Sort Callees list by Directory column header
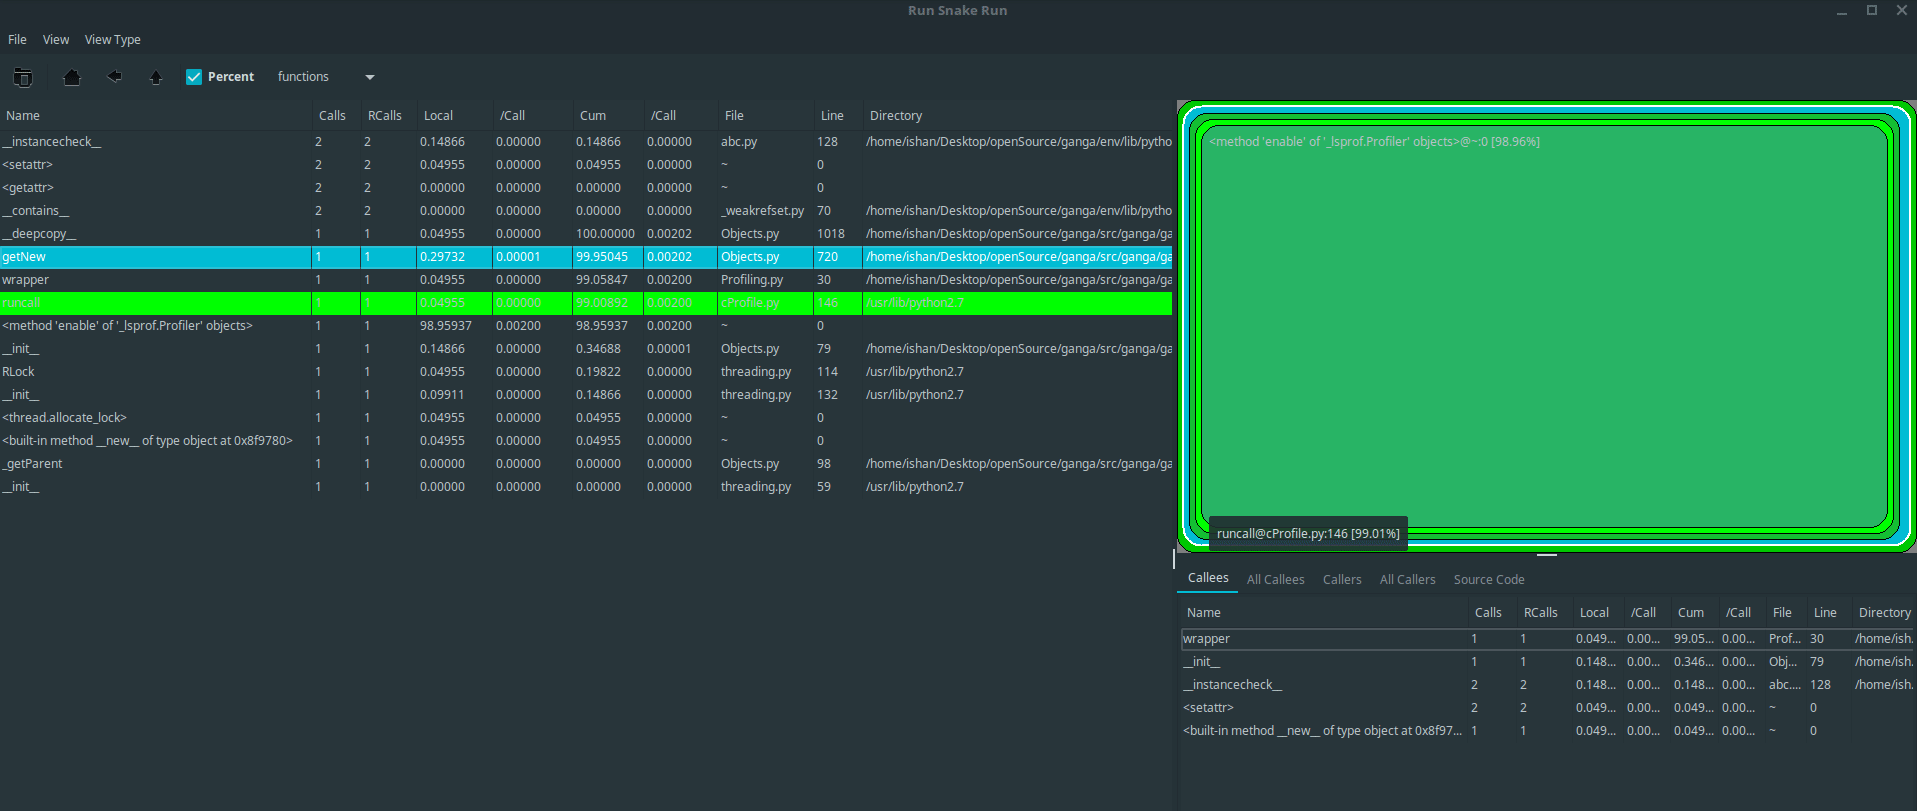 tap(1884, 613)
